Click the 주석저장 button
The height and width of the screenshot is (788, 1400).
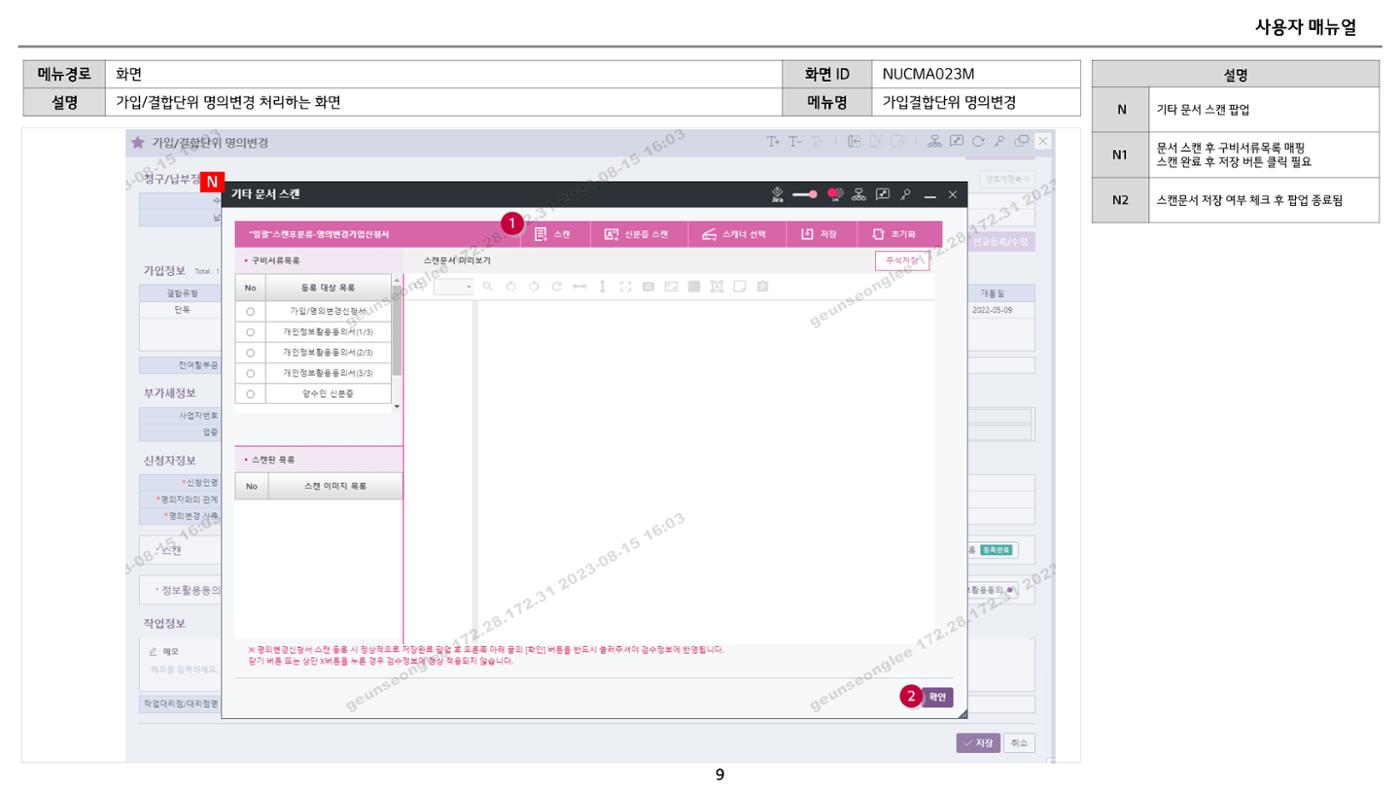pyautogui.click(x=901, y=260)
